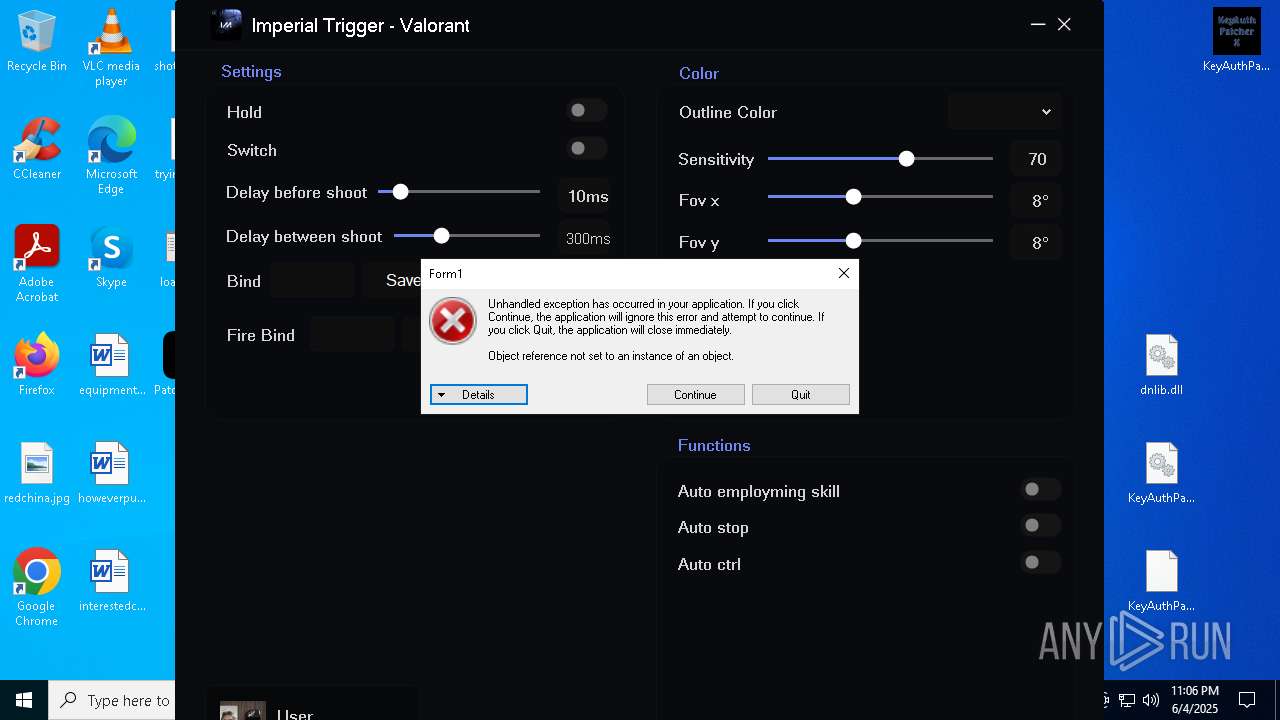Click the 300ms delay value box
Screen dimensions: 1280x720
587,239
